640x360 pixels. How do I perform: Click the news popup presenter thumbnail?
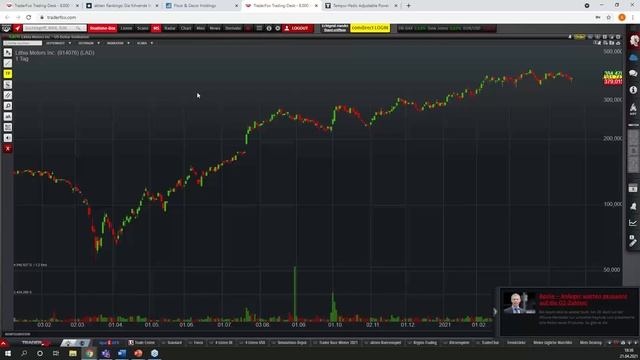[519, 303]
